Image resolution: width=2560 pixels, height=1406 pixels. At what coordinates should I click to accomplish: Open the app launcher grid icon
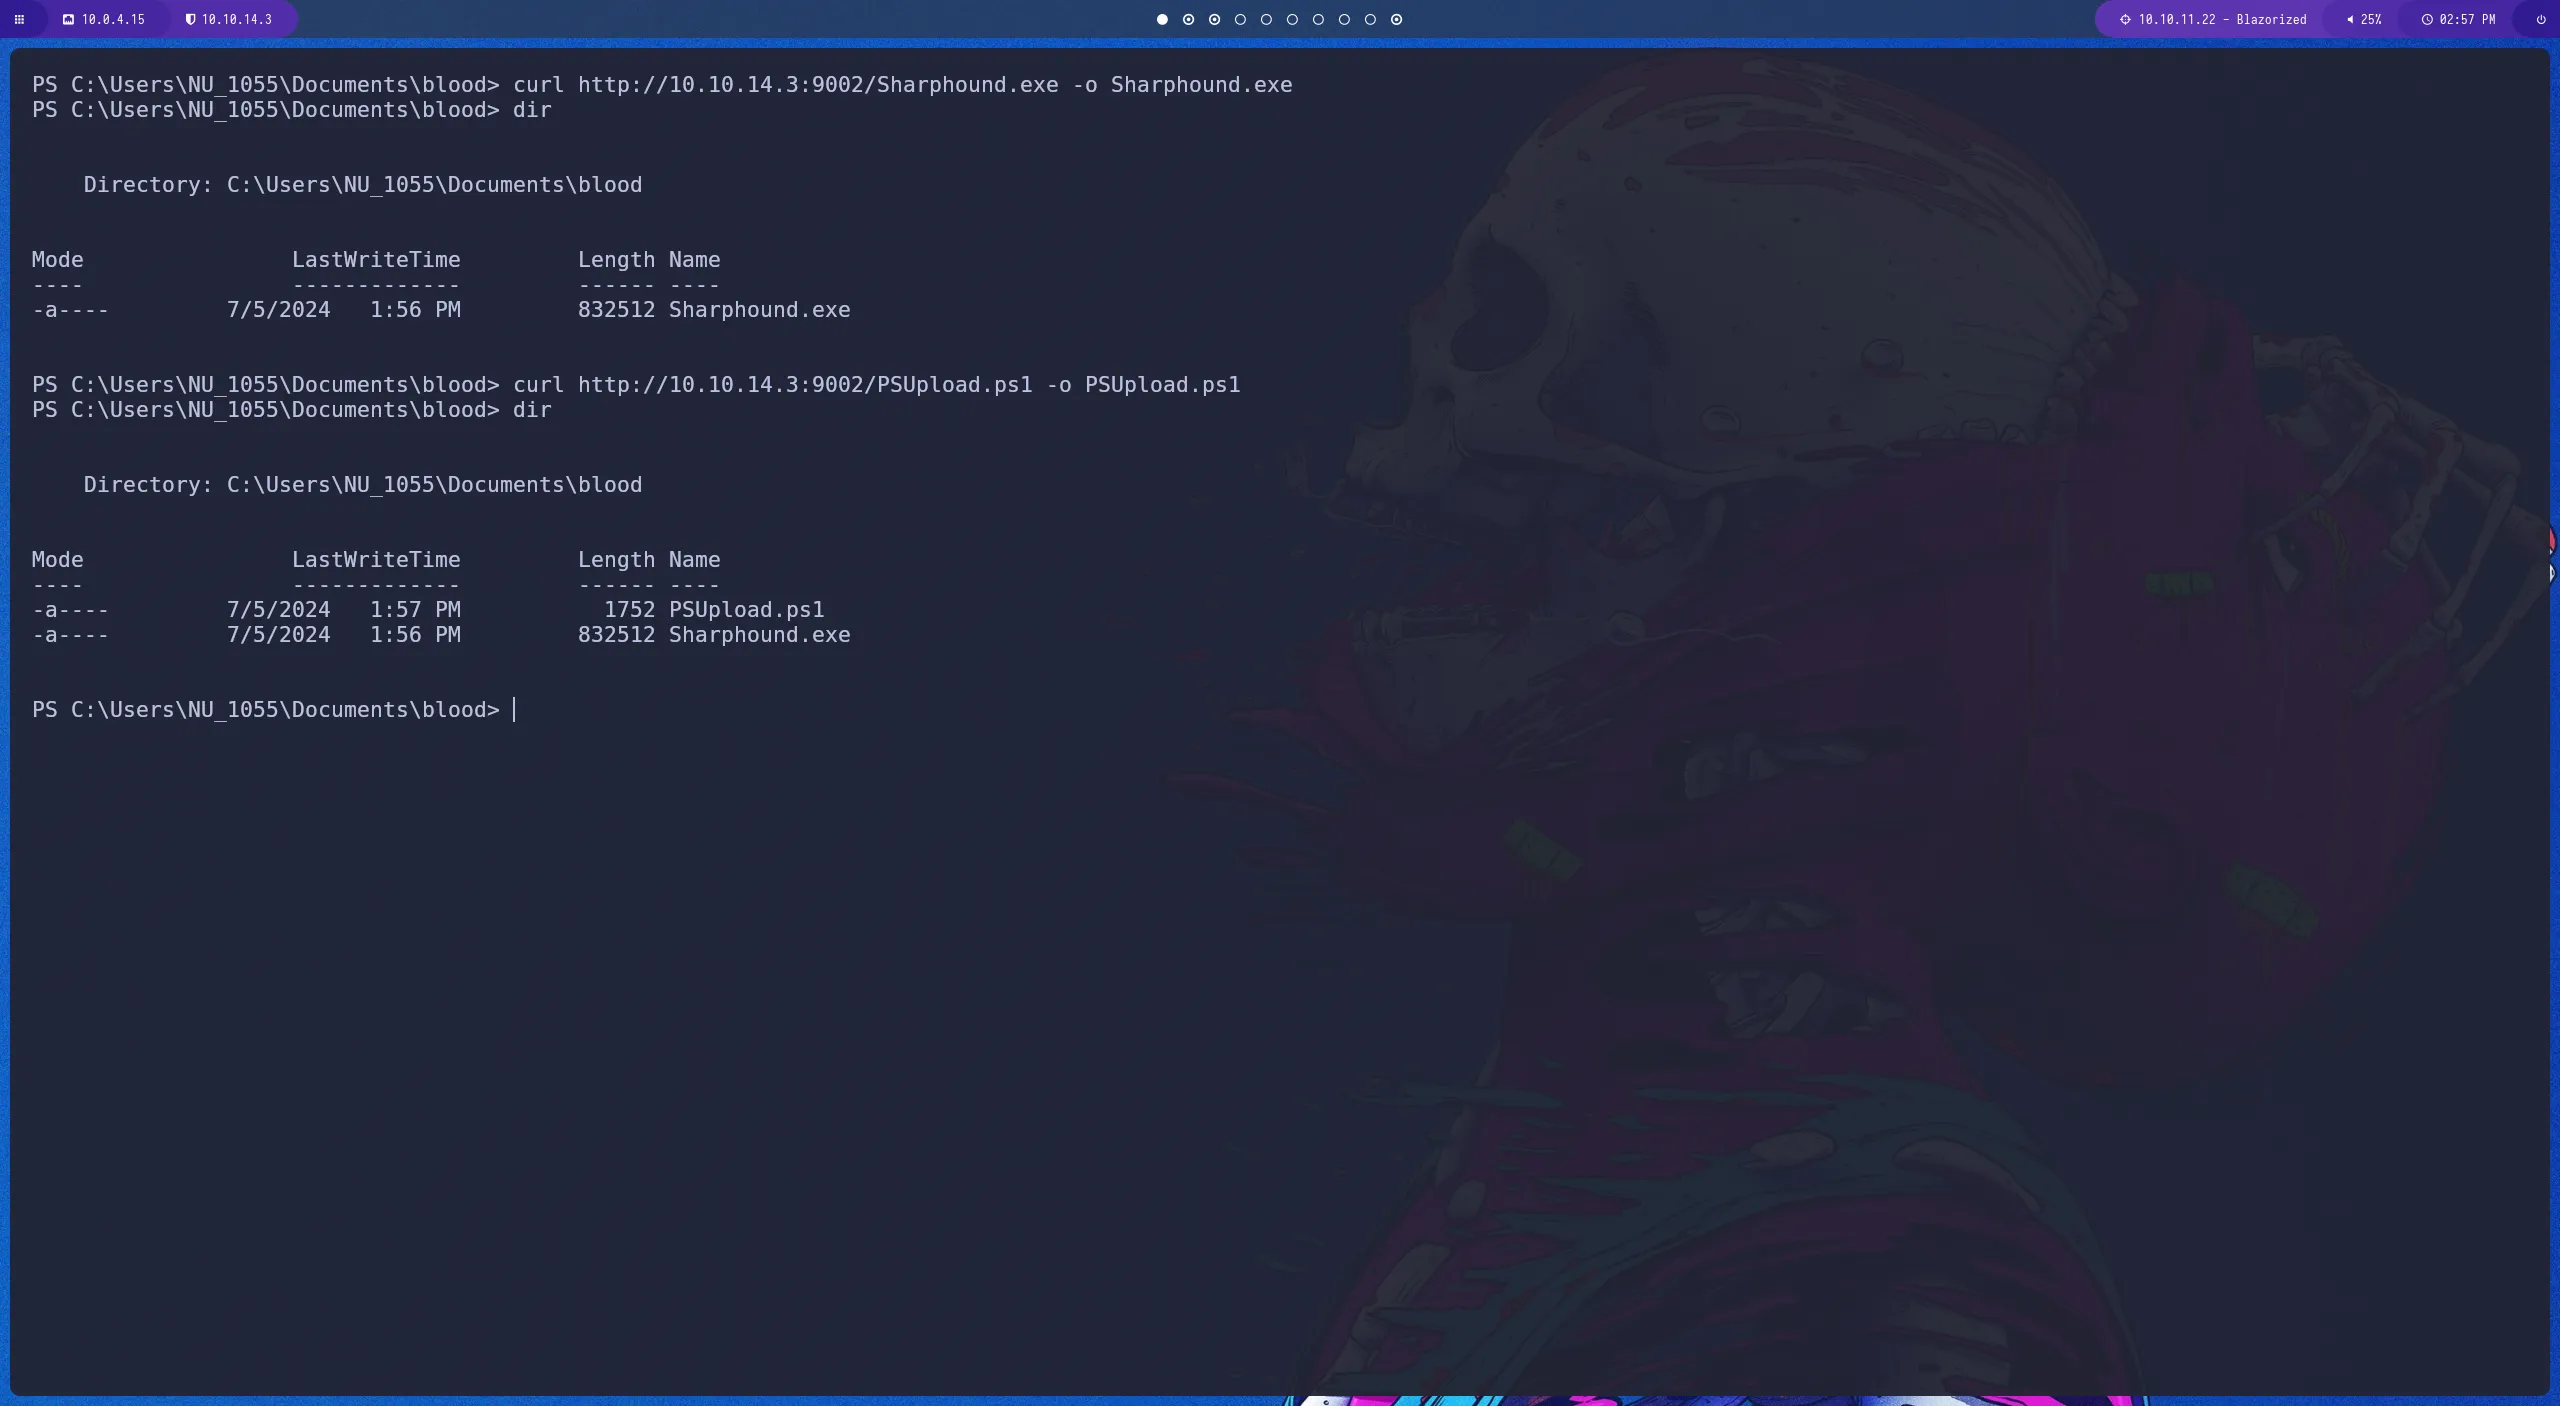(19, 19)
